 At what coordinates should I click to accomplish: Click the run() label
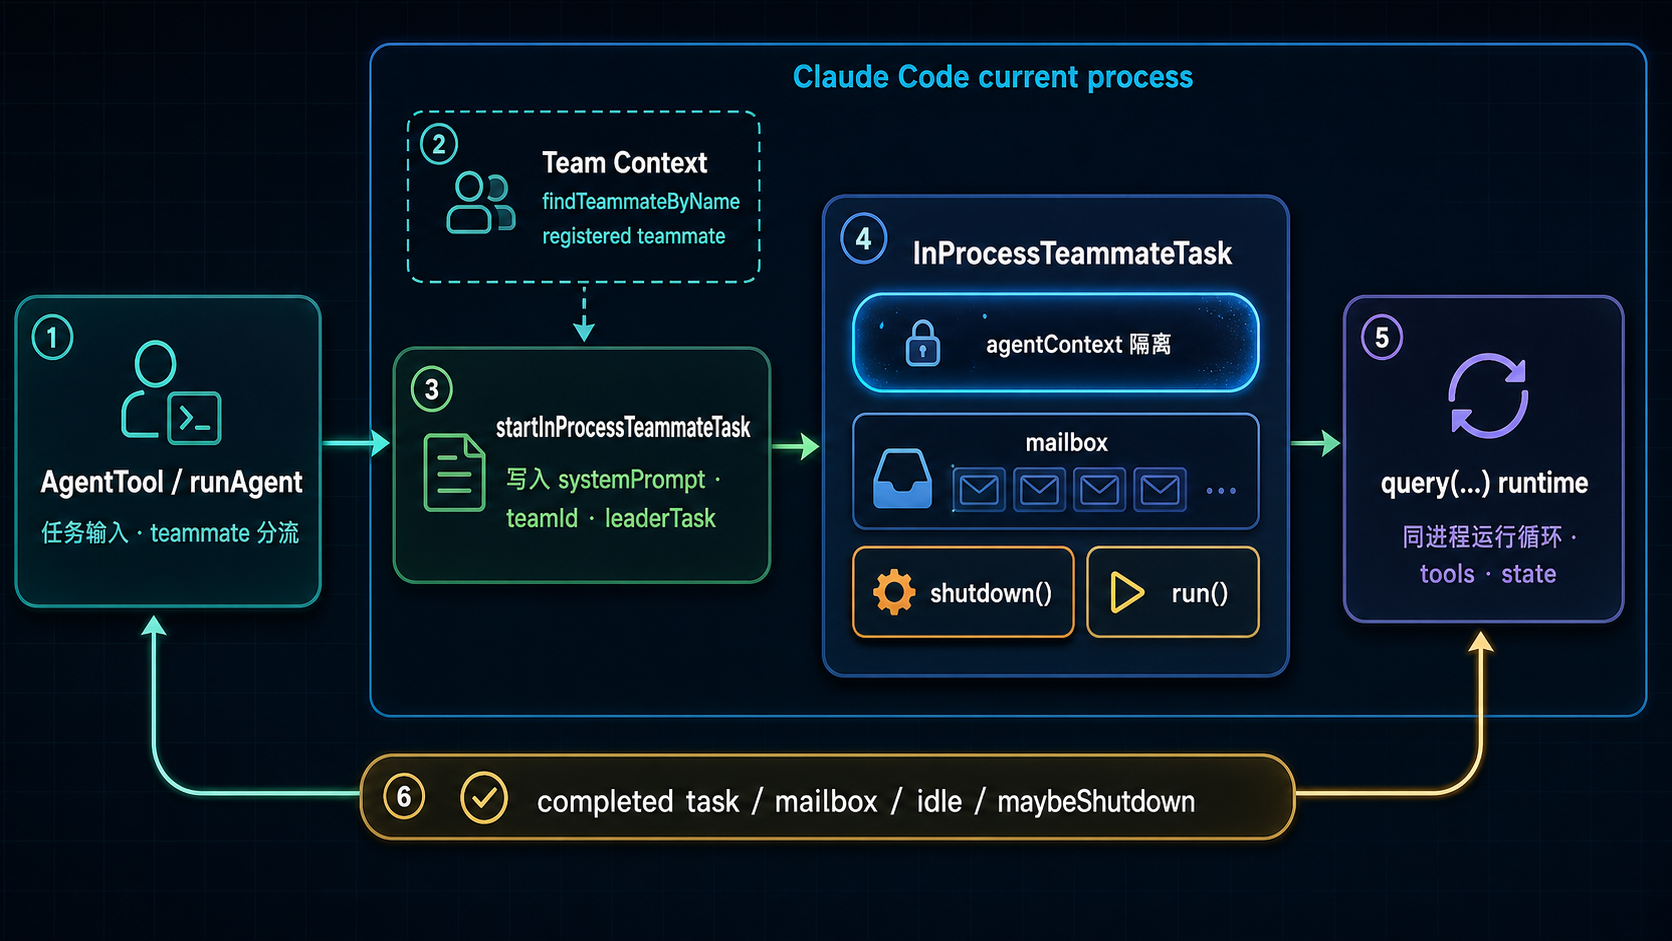click(1199, 593)
